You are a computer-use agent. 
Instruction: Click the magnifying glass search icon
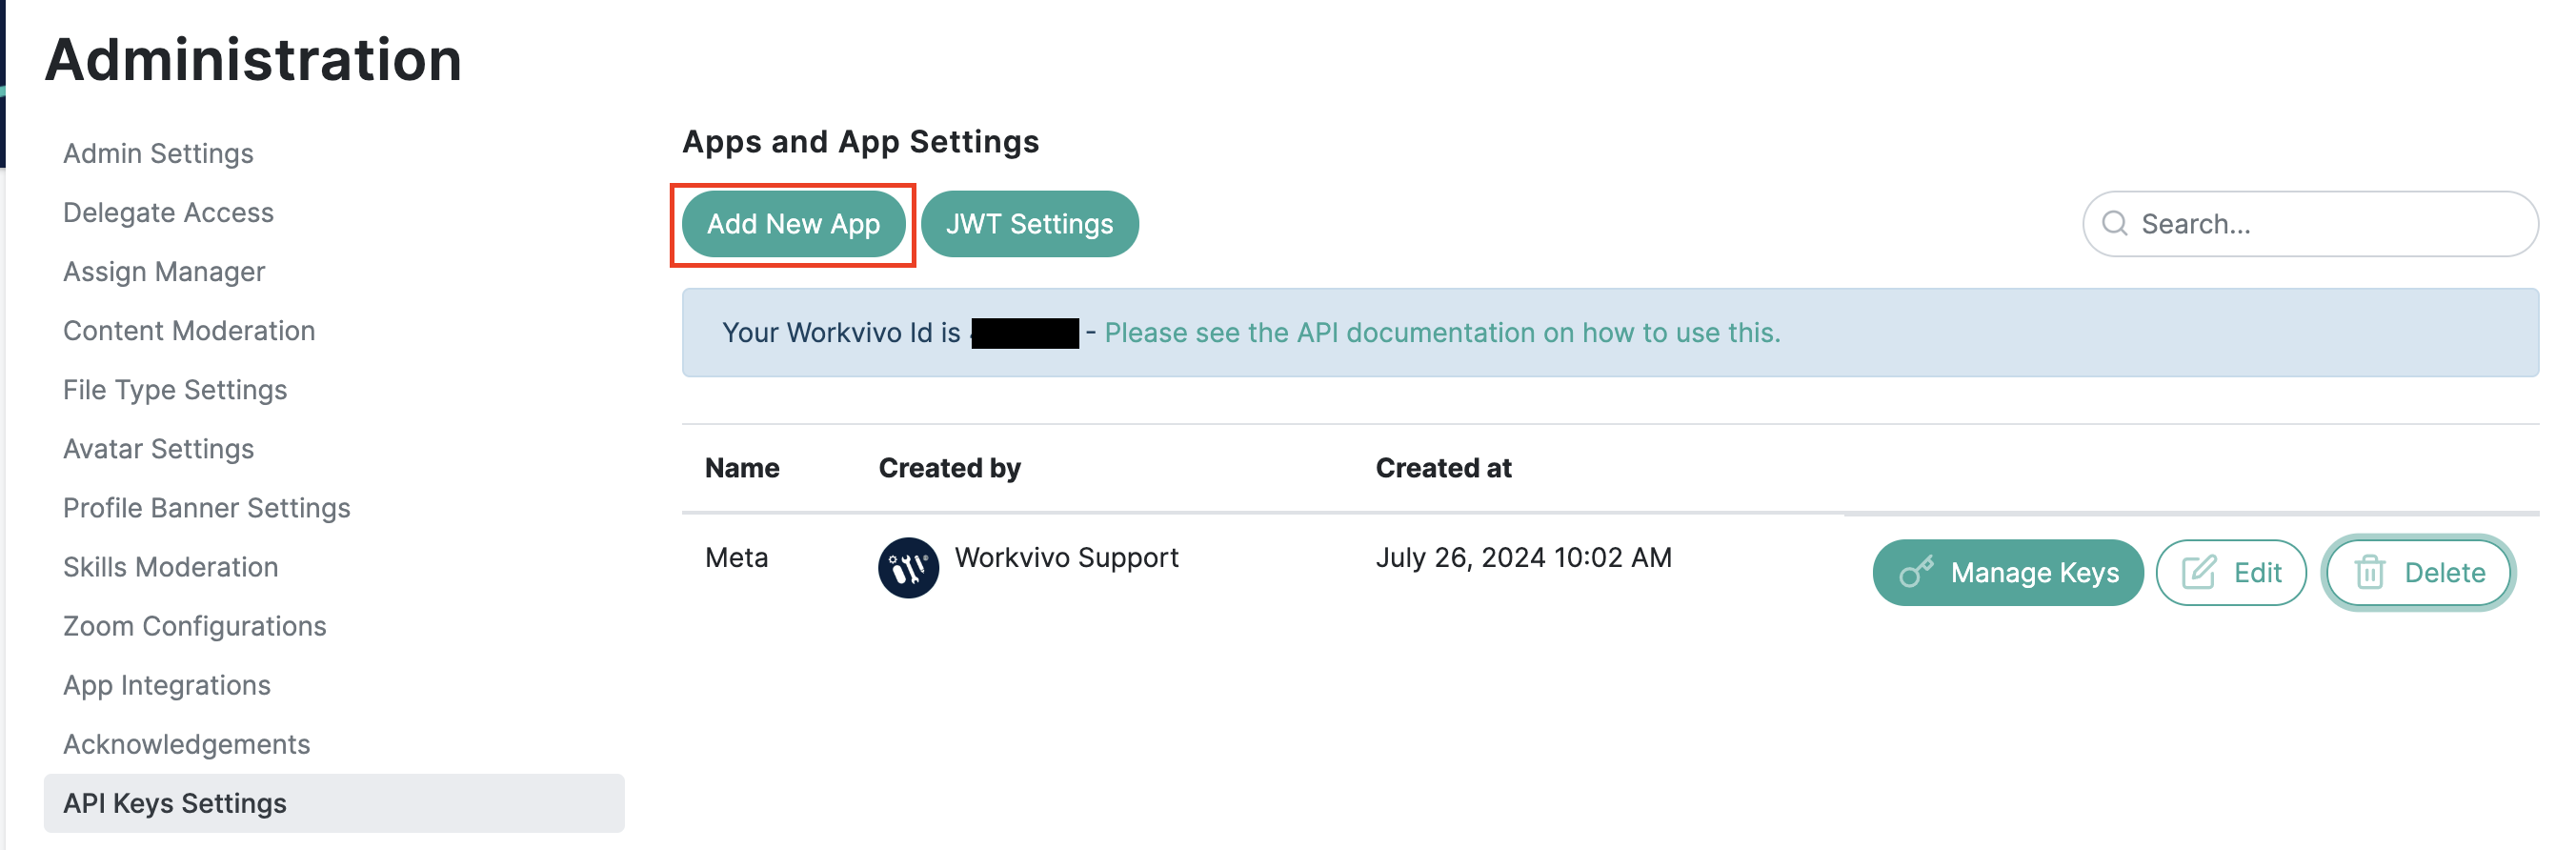point(2114,223)
